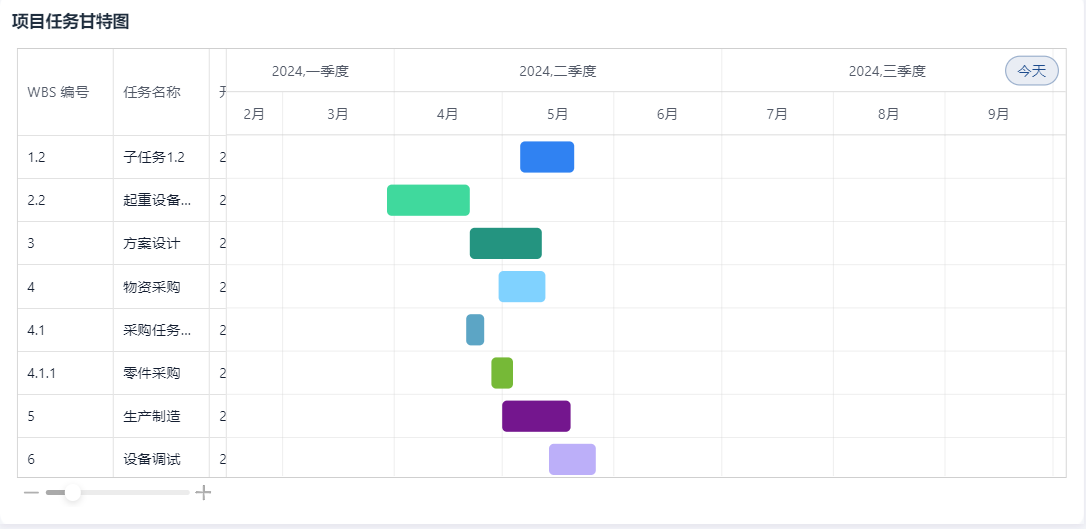Click the 设备调试 lavender Gantt bar
The image size is (1086, 529).
572,459
